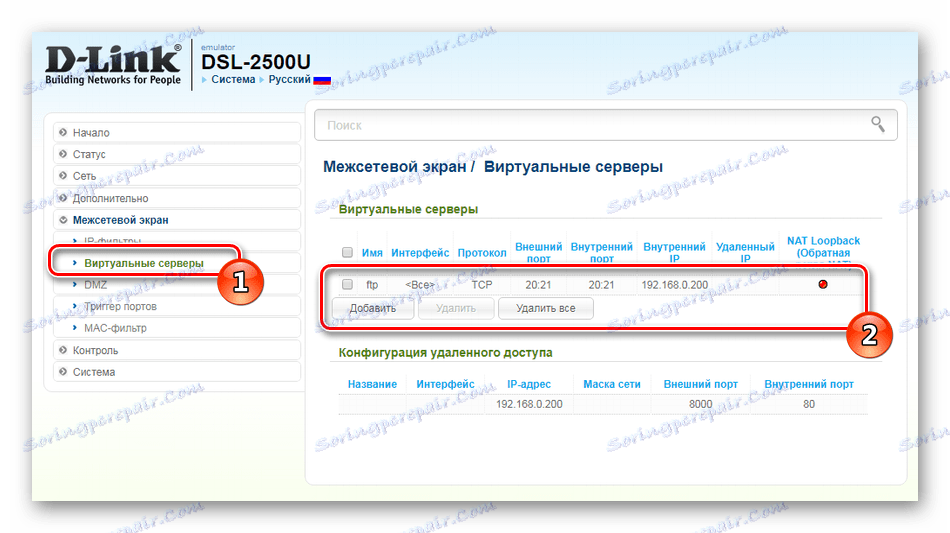Click the Удалить все button
The image size is (950, 533).
(x=545, y=308)
